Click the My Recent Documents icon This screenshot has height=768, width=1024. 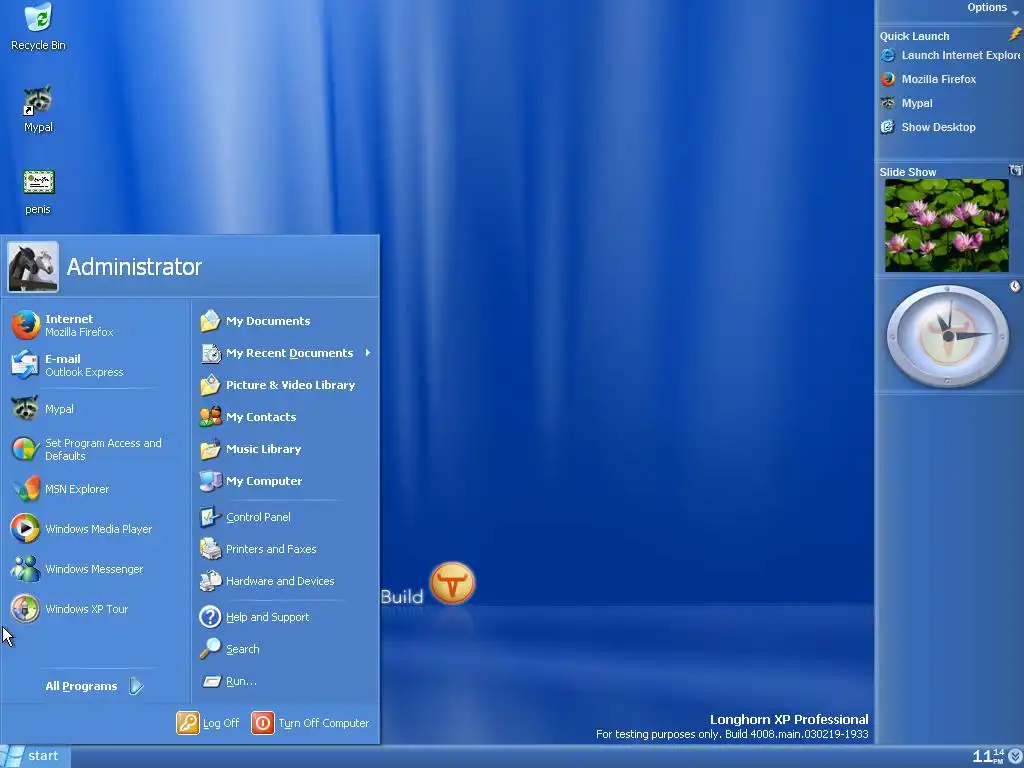(x=210, y=353)
